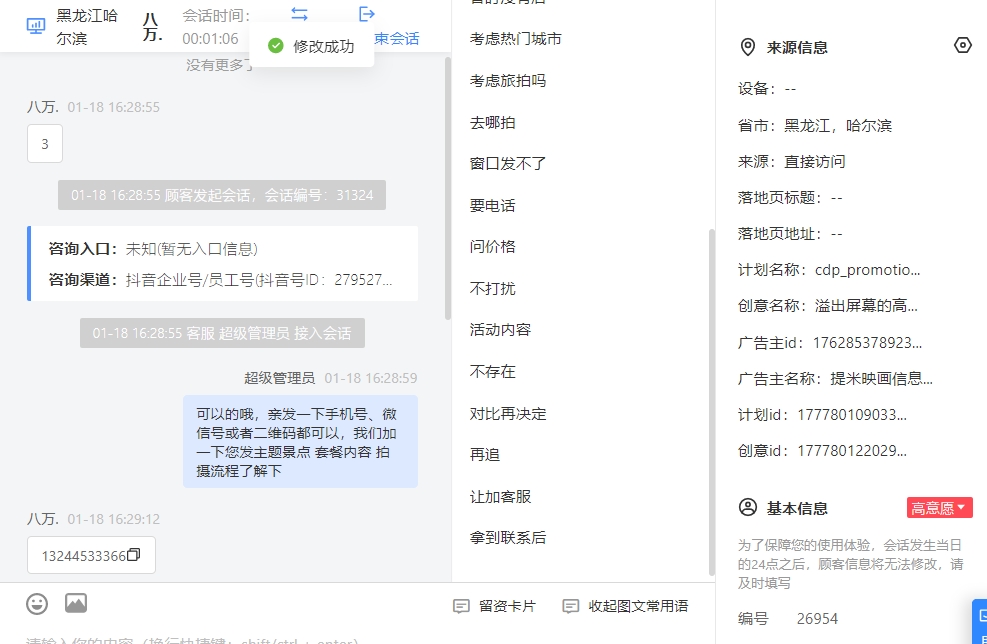Image resolution: width=987 pixels, height=644 pixels.
Task: Copy the phone number 13244533366 with copy icon
Action: pos(133,555)
